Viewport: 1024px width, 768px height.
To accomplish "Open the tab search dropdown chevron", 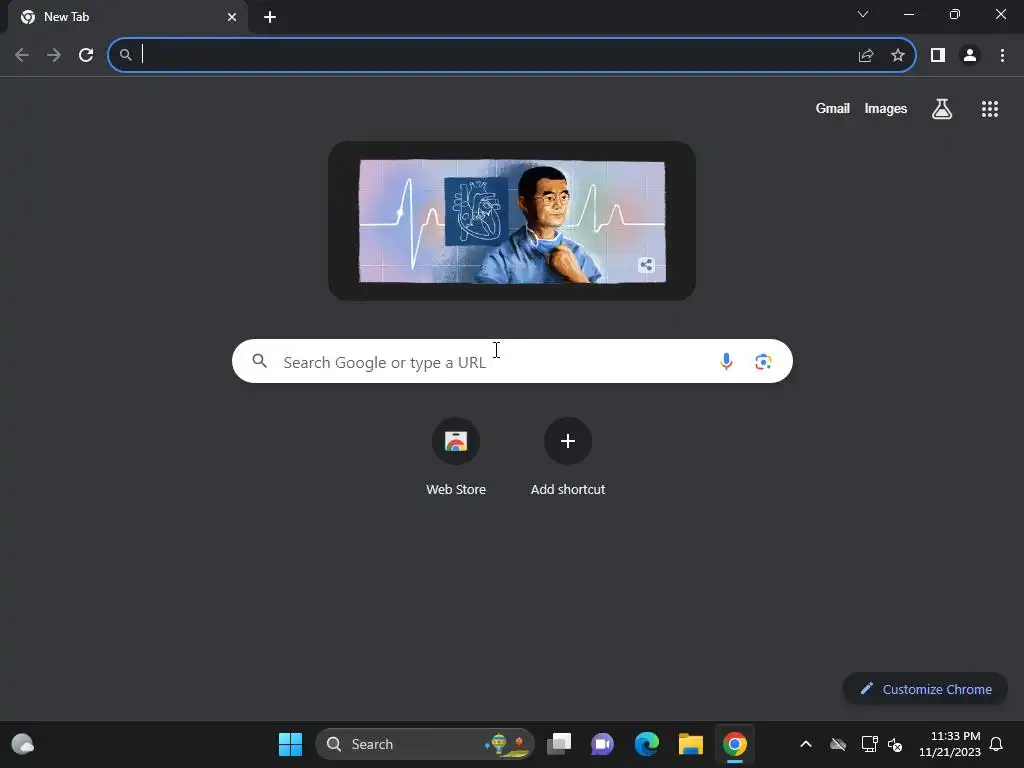I will pos(863,14).
